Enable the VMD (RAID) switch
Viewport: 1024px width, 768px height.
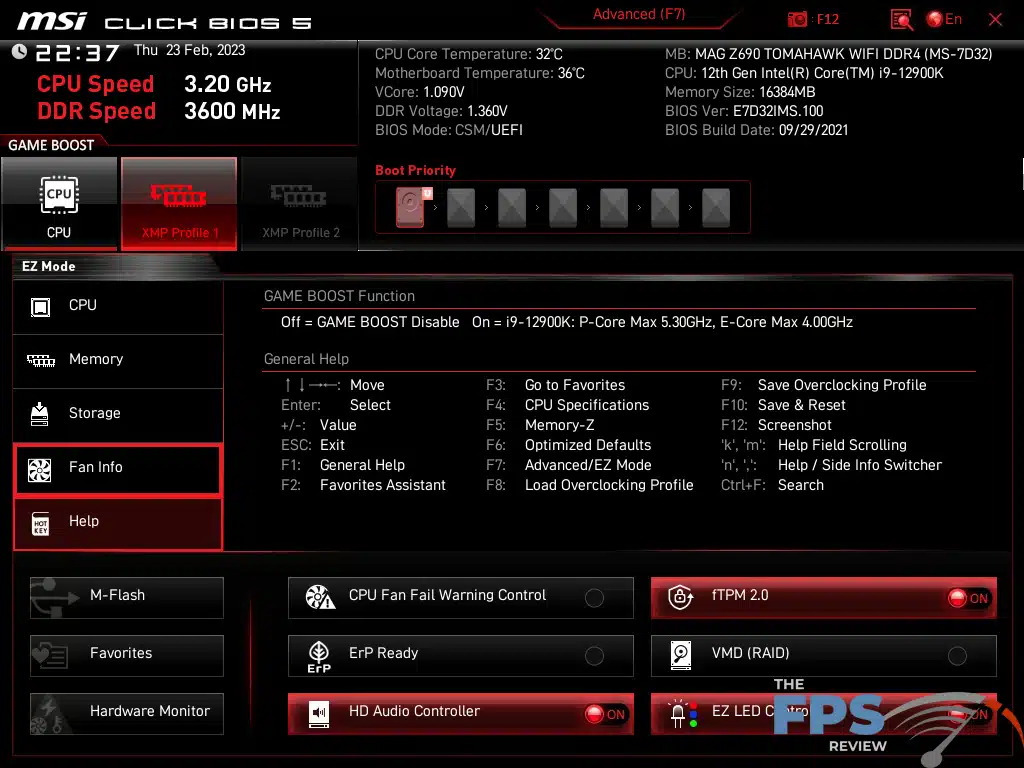(957, 656)
